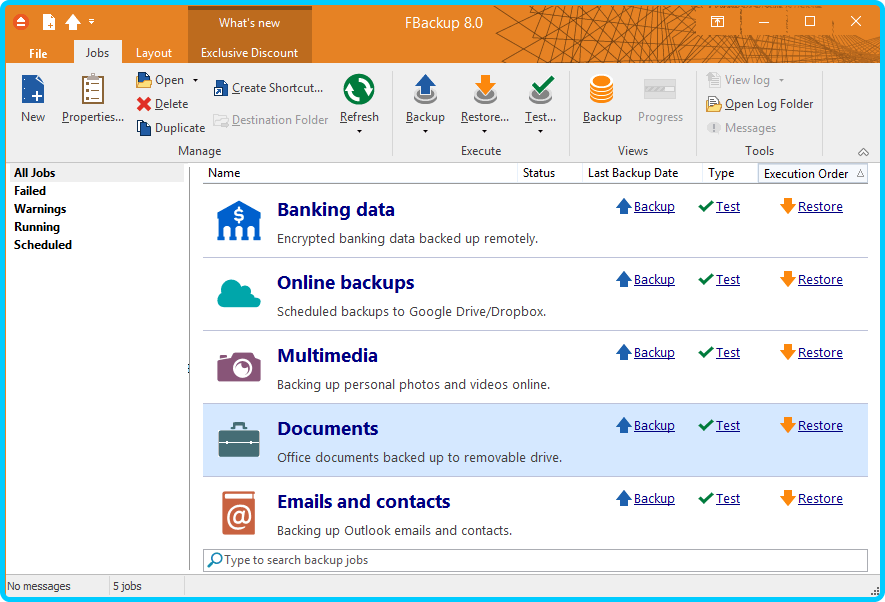Select the Banking data job icon
This screenshot has height=602, width=885.
click(x=238, y=221)
